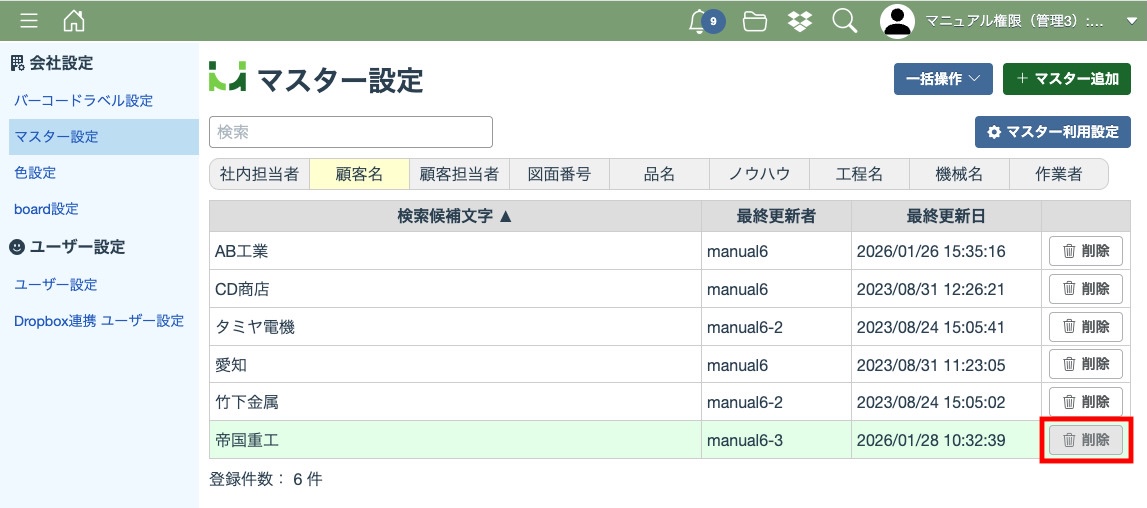
Task: Delete the タミヤ電機 entry
Action: (1085, 327)
